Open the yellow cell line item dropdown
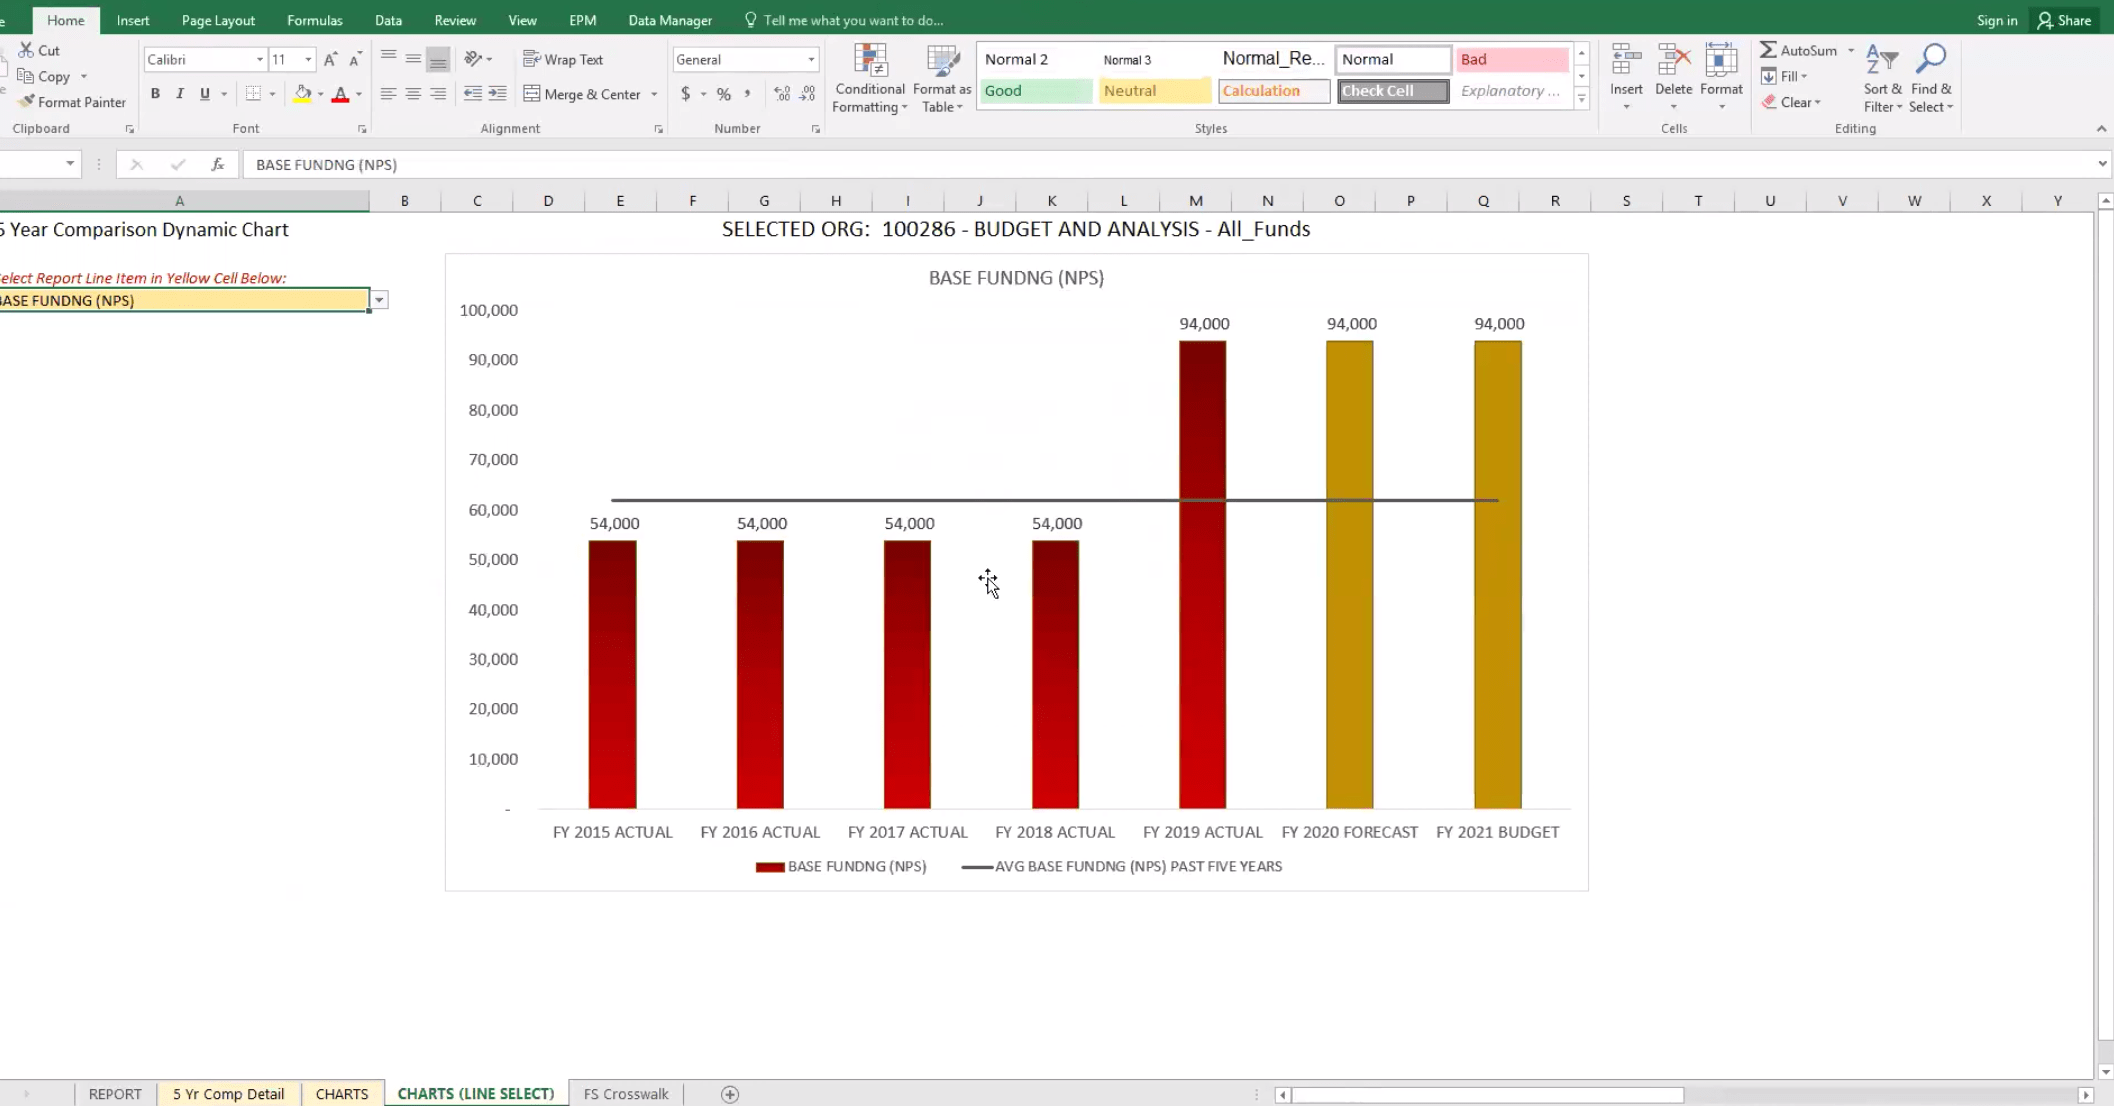Viewport: 2114px width, 1106px height. click(379, 300)
